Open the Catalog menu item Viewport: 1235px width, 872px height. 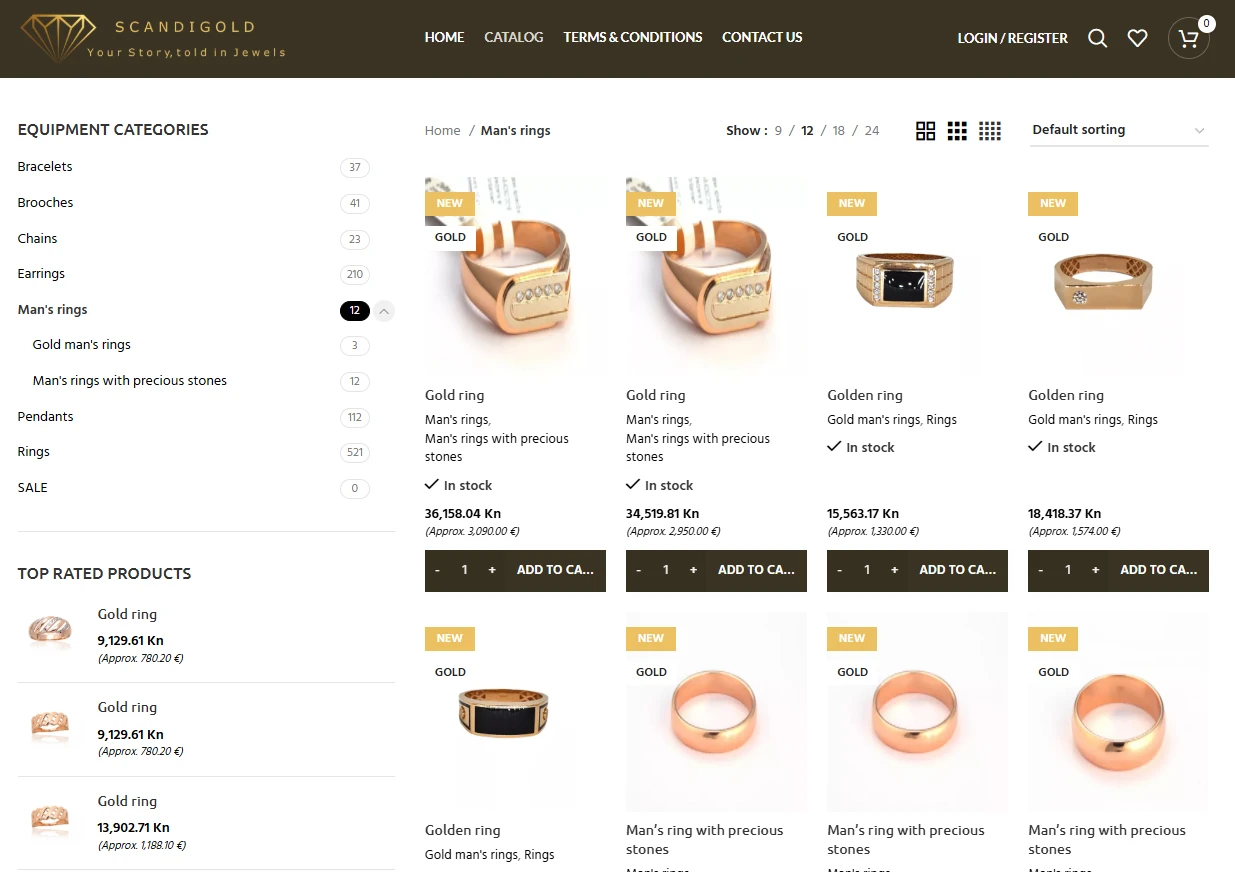tap(514, 37)
